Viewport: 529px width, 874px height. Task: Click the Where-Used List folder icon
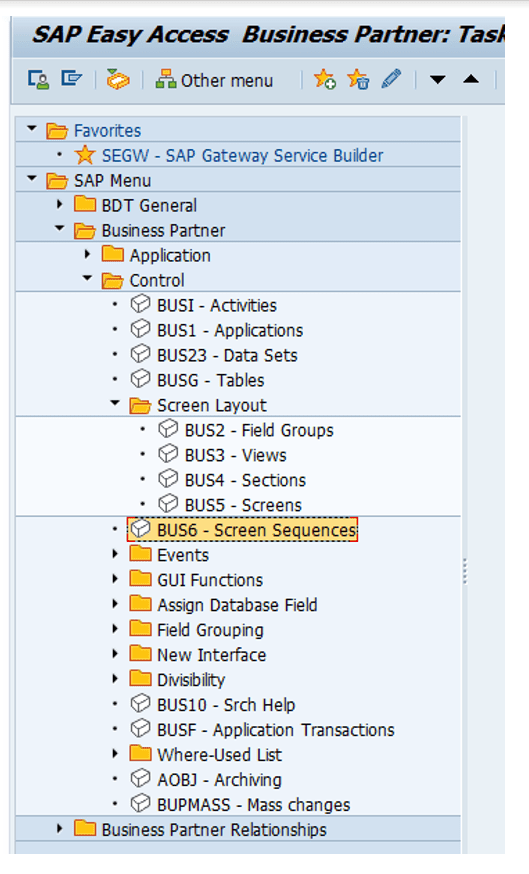point(140,754)
